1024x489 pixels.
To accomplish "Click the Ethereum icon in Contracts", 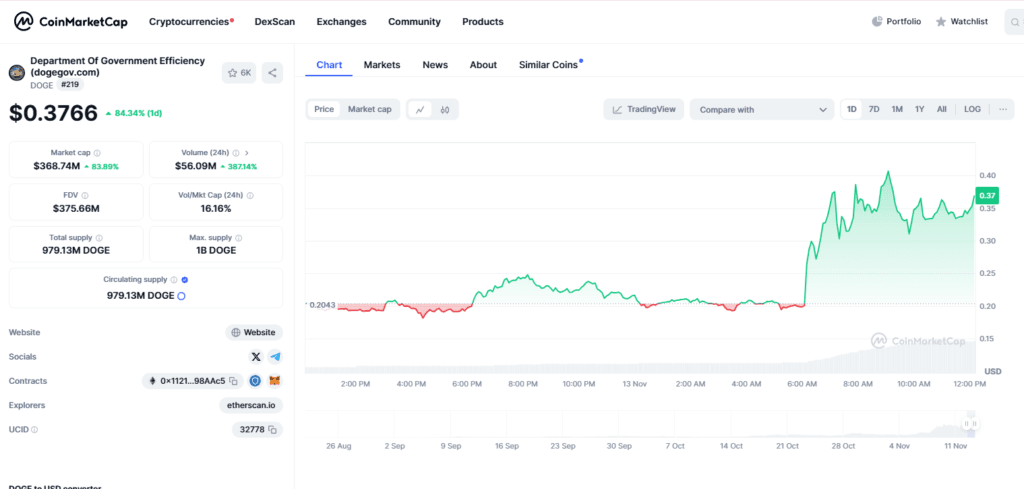I will [x=153, y=381].
